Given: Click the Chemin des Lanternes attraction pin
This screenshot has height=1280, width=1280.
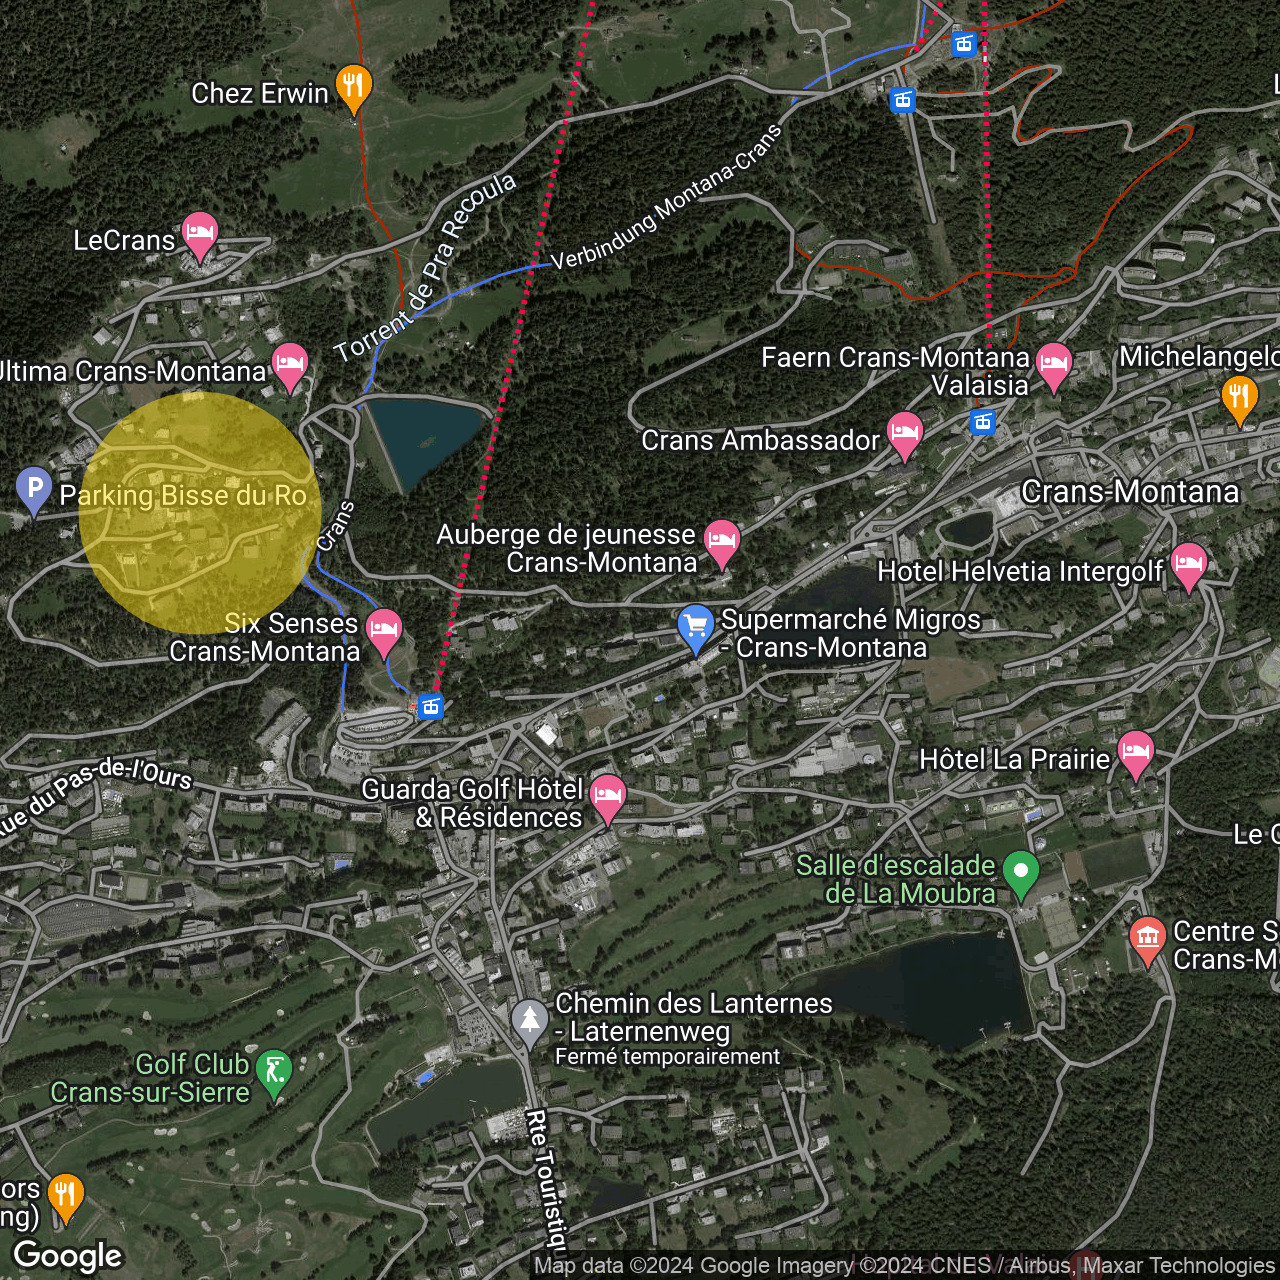Looking at the screenshot, I should [x=529, y=1020].
